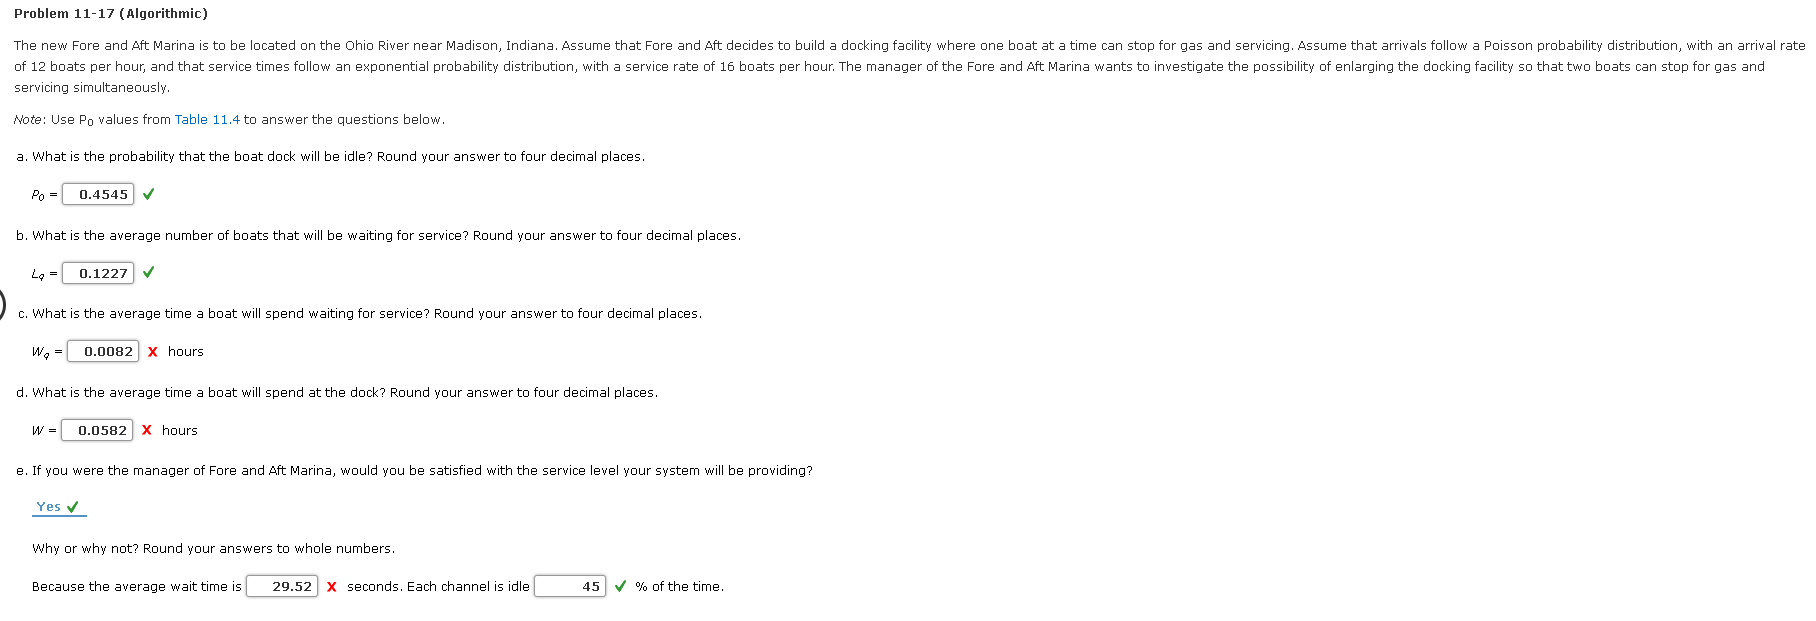Select the P0 field showing 0.4545

pyautogui.click(x=98, y=194)
